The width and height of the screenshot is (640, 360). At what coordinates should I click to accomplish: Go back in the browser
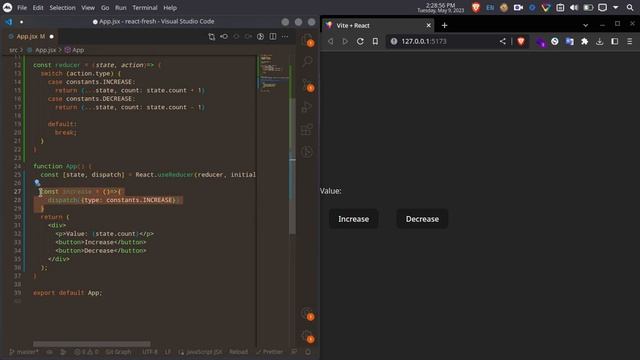(331, 41)
